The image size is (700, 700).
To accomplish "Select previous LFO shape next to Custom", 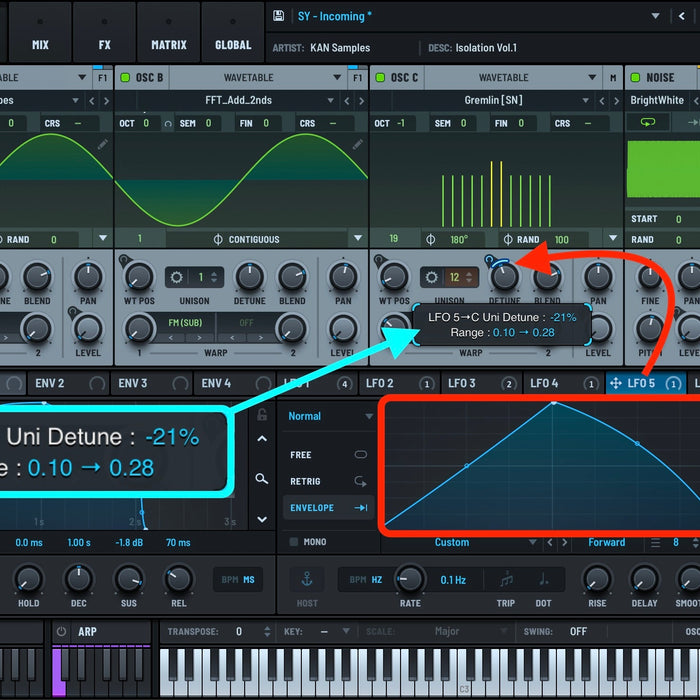I will 550,542.
